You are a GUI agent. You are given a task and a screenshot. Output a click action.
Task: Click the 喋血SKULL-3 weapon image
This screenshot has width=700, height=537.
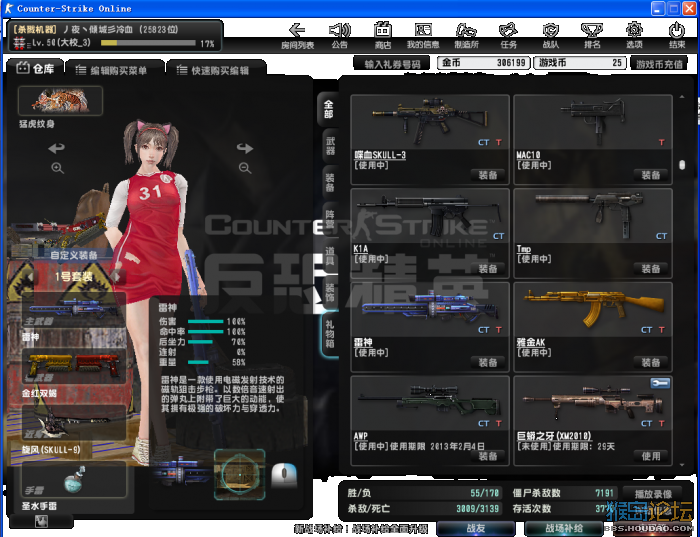[430, 122]
